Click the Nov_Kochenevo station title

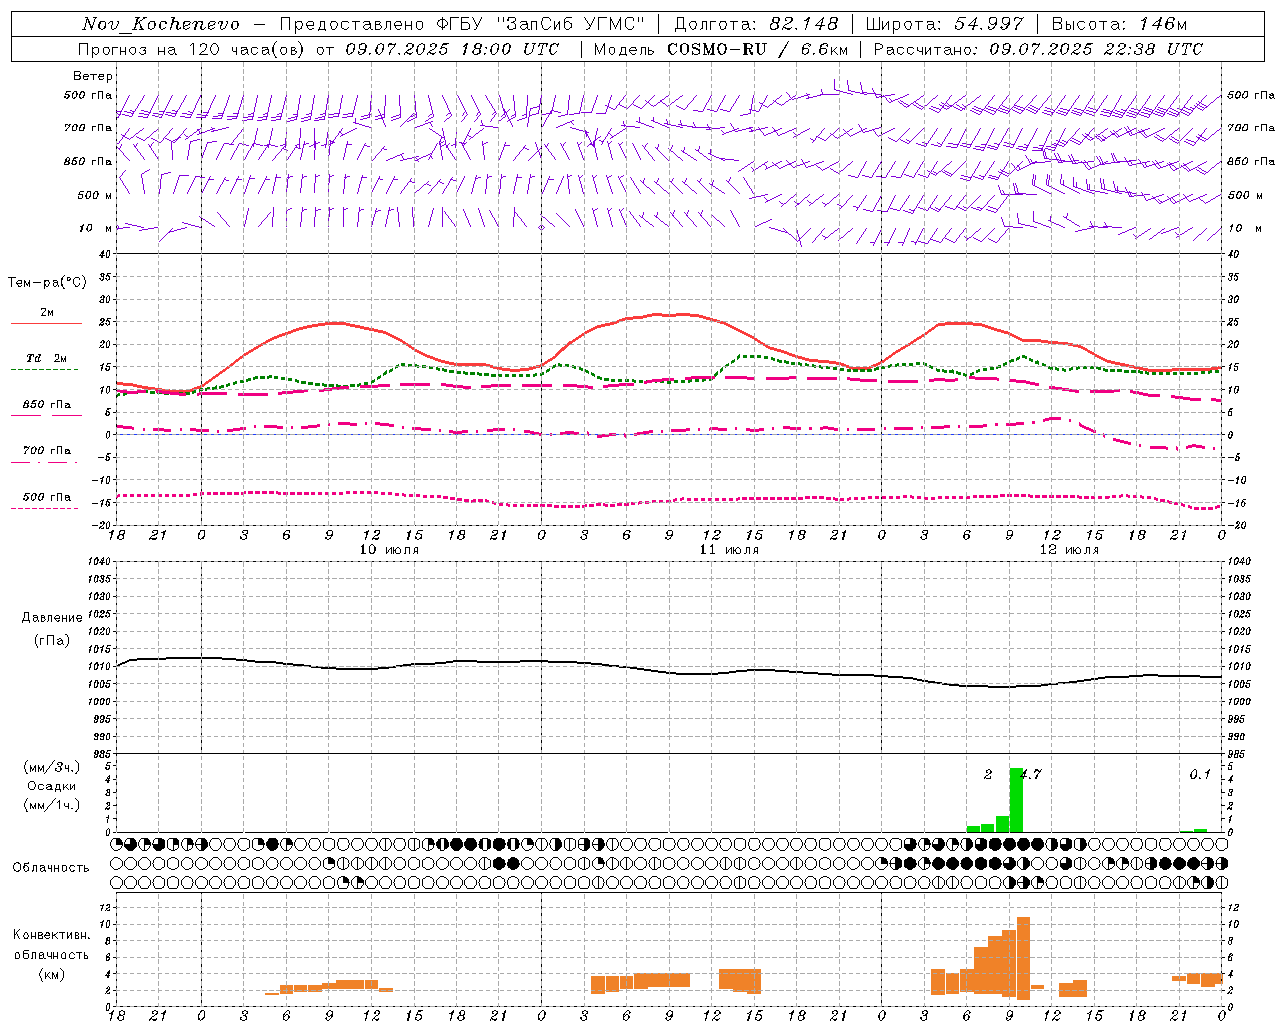coord(161,24)
